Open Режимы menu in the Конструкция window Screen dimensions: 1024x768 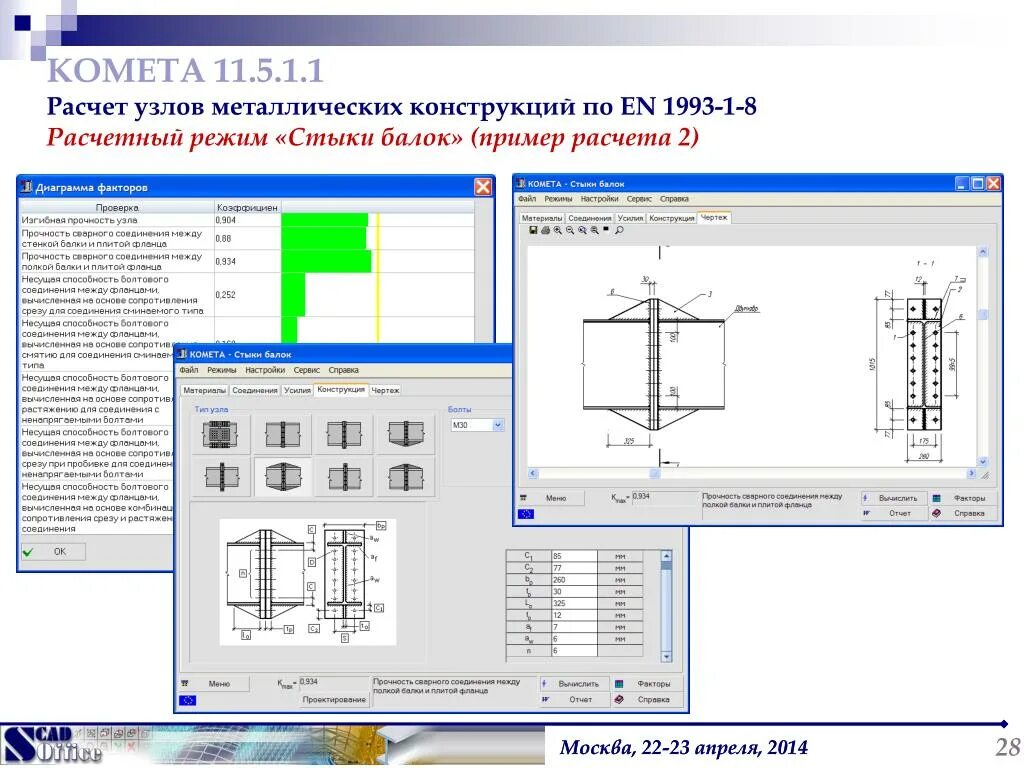click(x=222, y=370)
